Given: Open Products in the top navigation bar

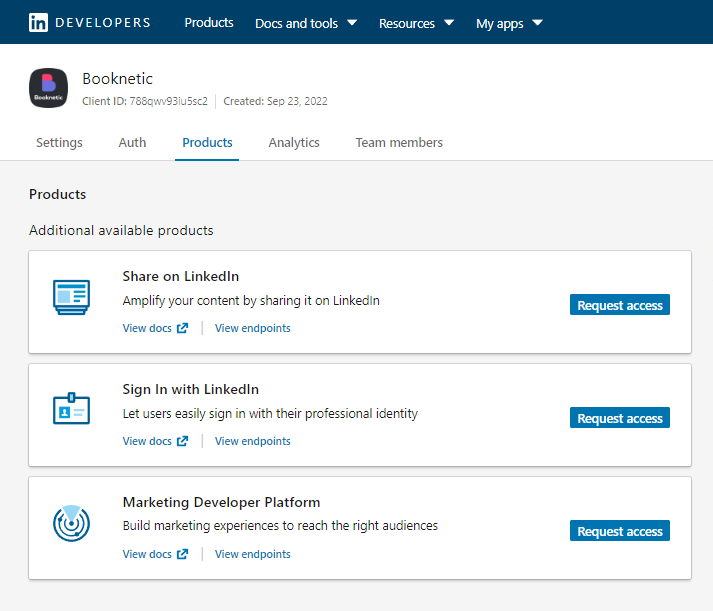Looking at the screenshot, I should click(x=209, y=23).
